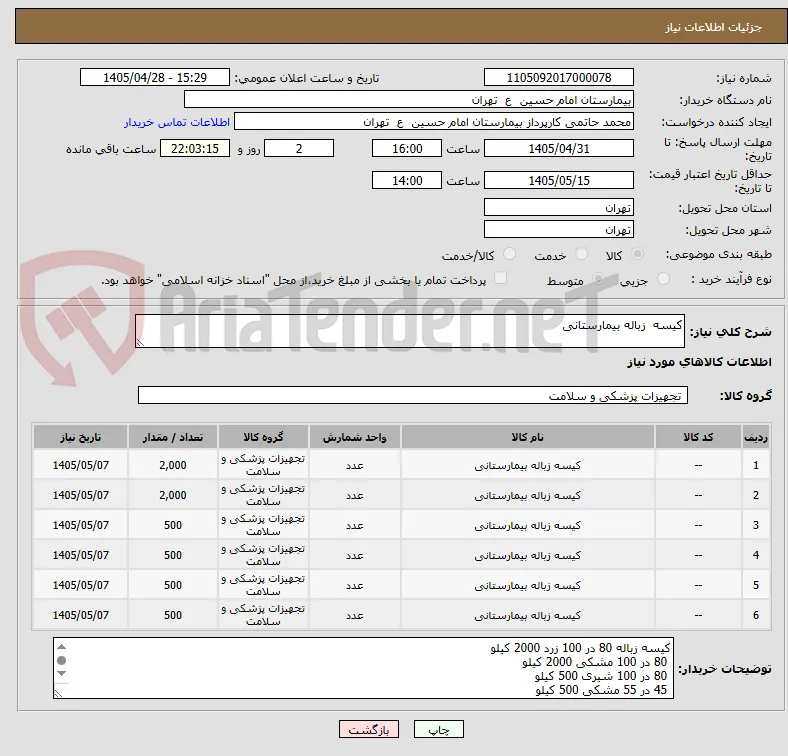Screen dimensions: 788x756
Task: Click the scroll up arrow in buyer notes
Action: coord(61,647)
